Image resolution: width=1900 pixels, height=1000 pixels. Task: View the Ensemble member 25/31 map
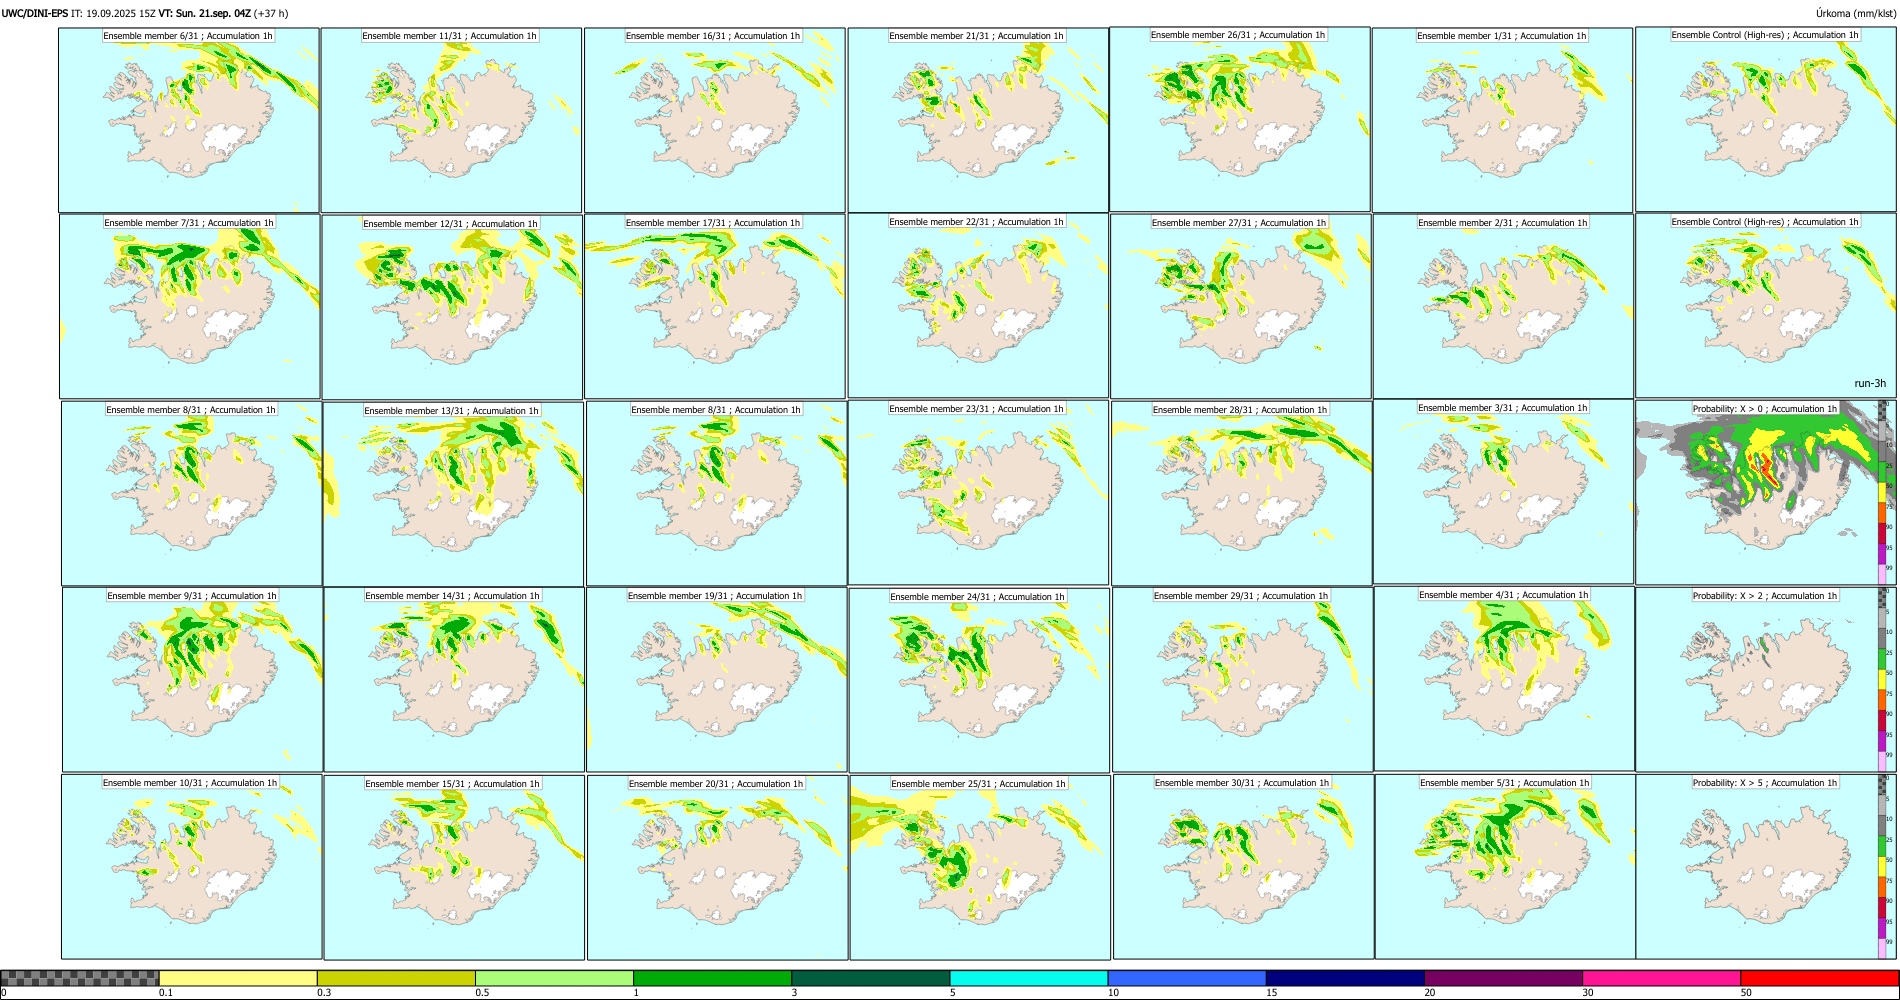click(x=980, y=867)
